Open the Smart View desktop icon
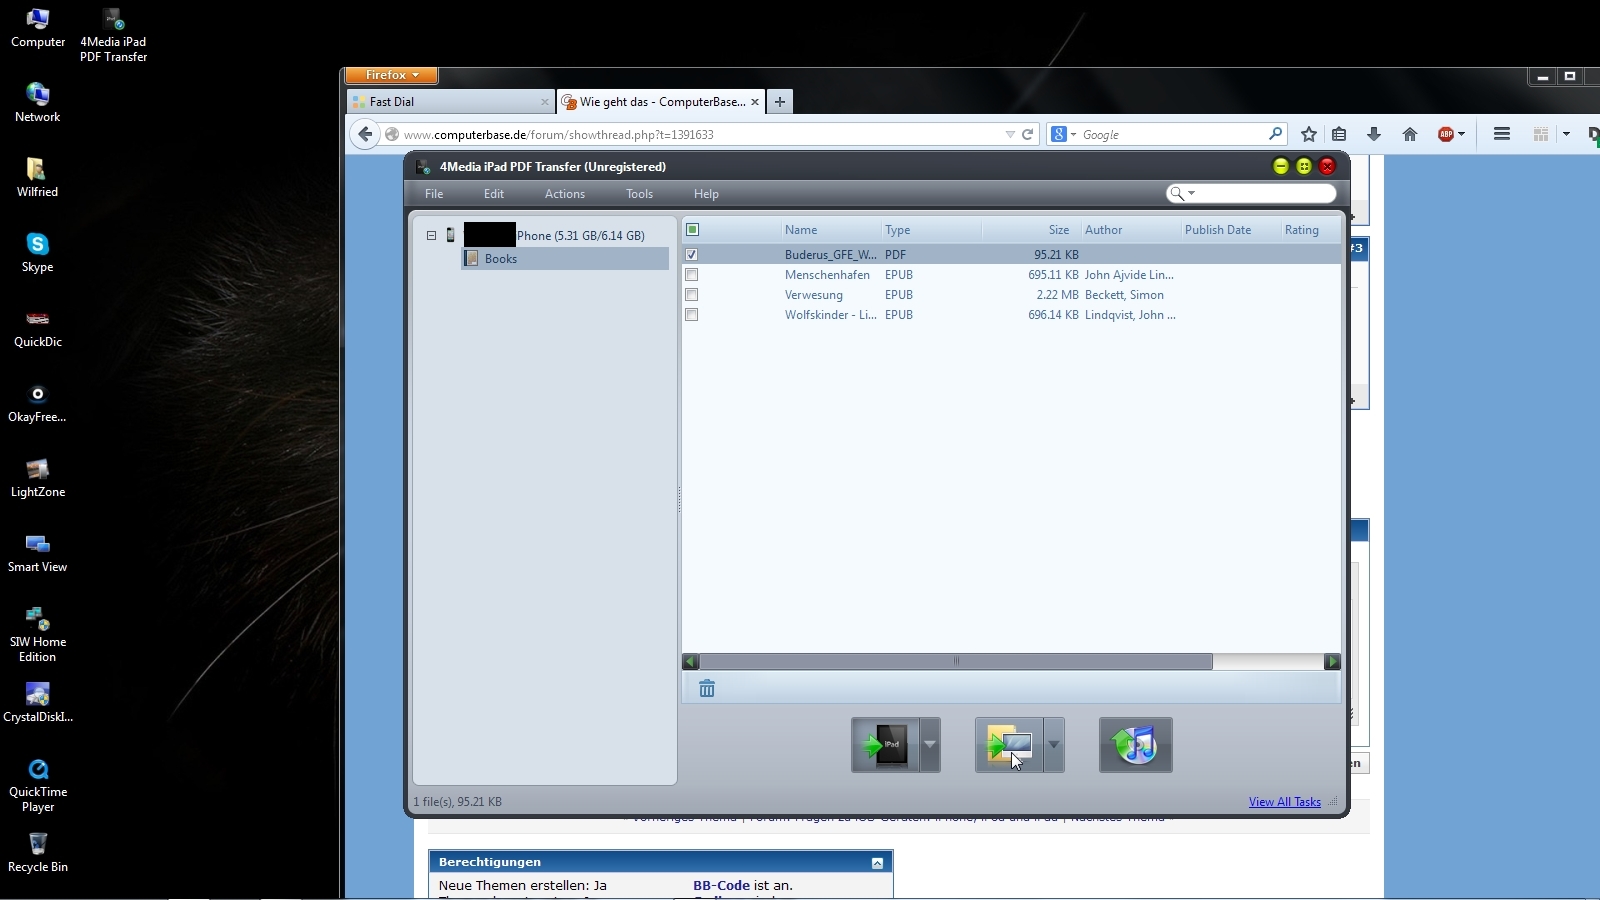The width and height of the screenshot is (1600, 900). click(x=38, y=552)
